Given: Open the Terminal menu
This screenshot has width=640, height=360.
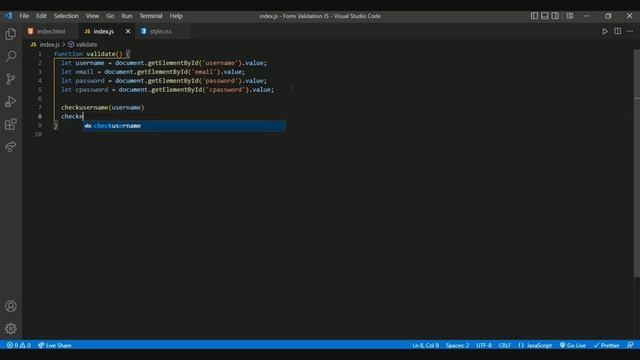Looking at the screenshot, I should [151, 16].
